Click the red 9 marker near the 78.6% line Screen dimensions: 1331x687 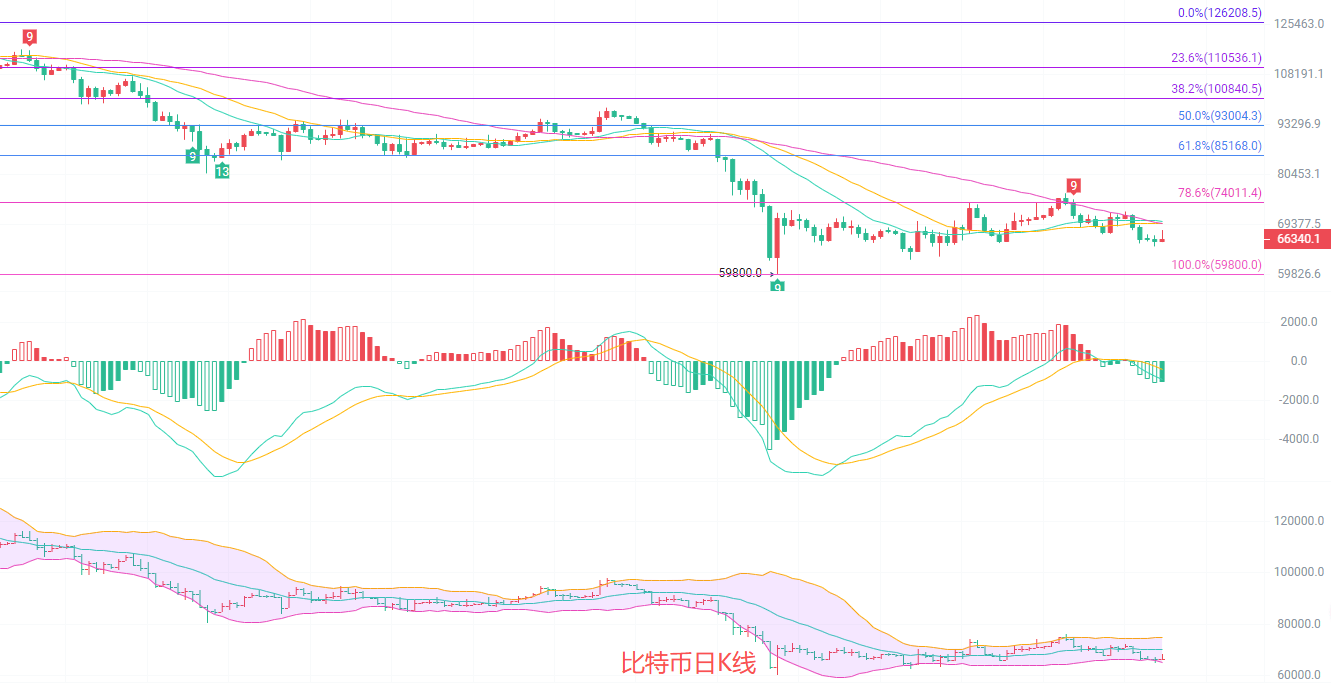(1073, 185)
